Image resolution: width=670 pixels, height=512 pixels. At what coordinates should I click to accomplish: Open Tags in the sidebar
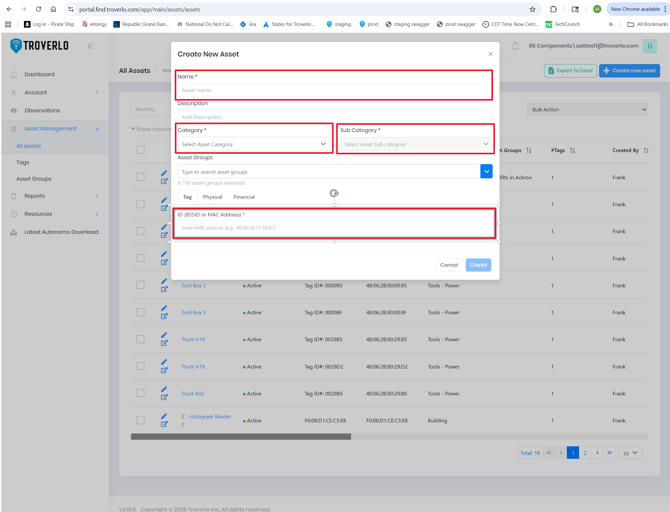click(x=23, y=162)
